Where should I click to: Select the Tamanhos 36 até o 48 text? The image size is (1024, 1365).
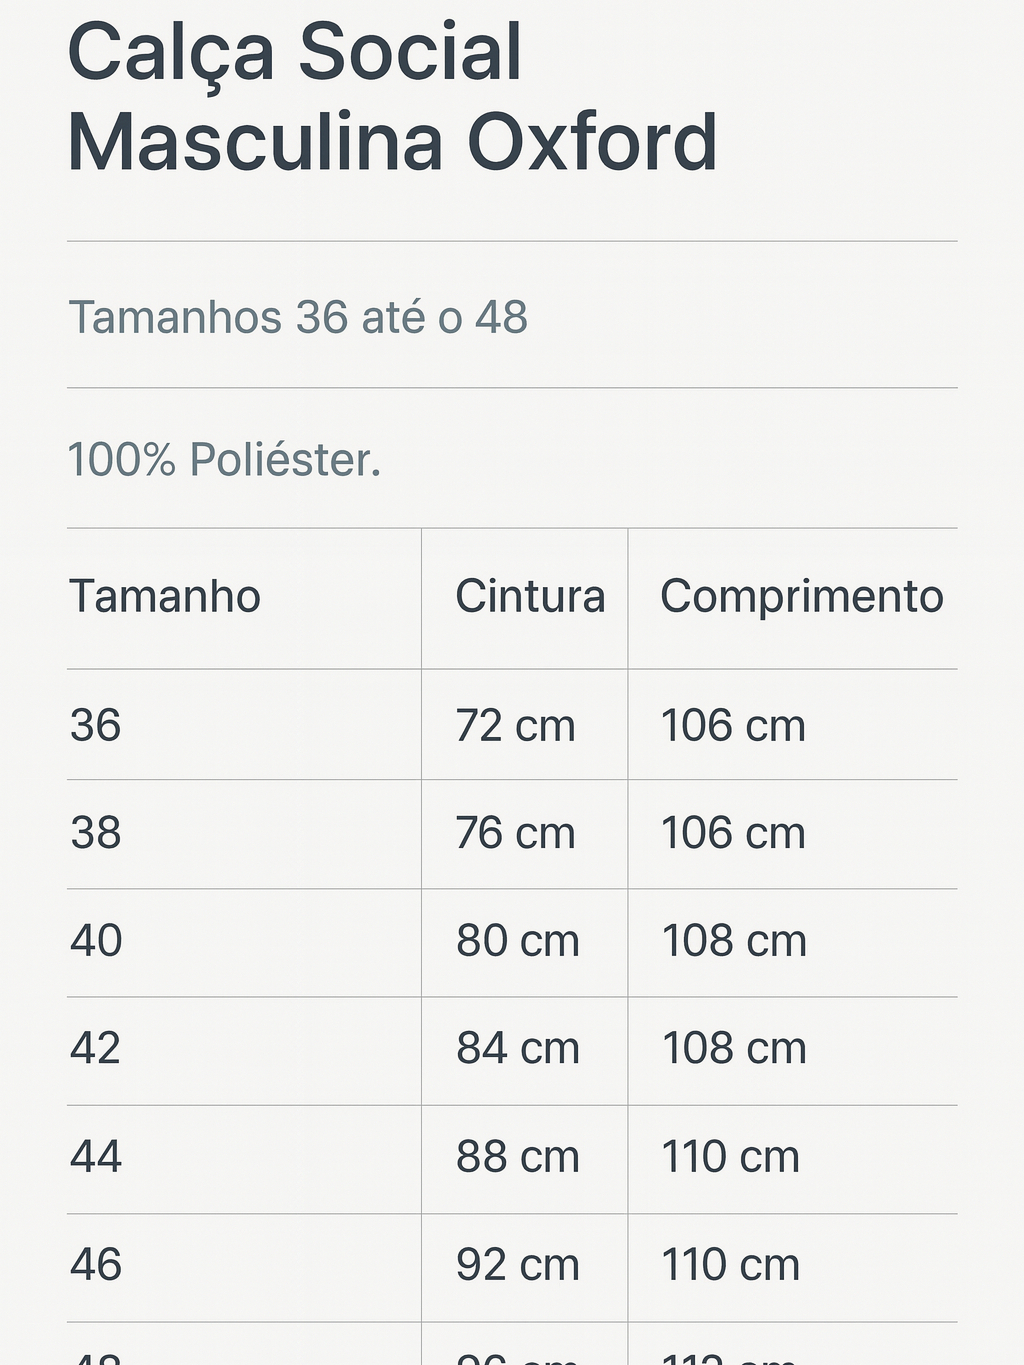[x=297, y=317]
